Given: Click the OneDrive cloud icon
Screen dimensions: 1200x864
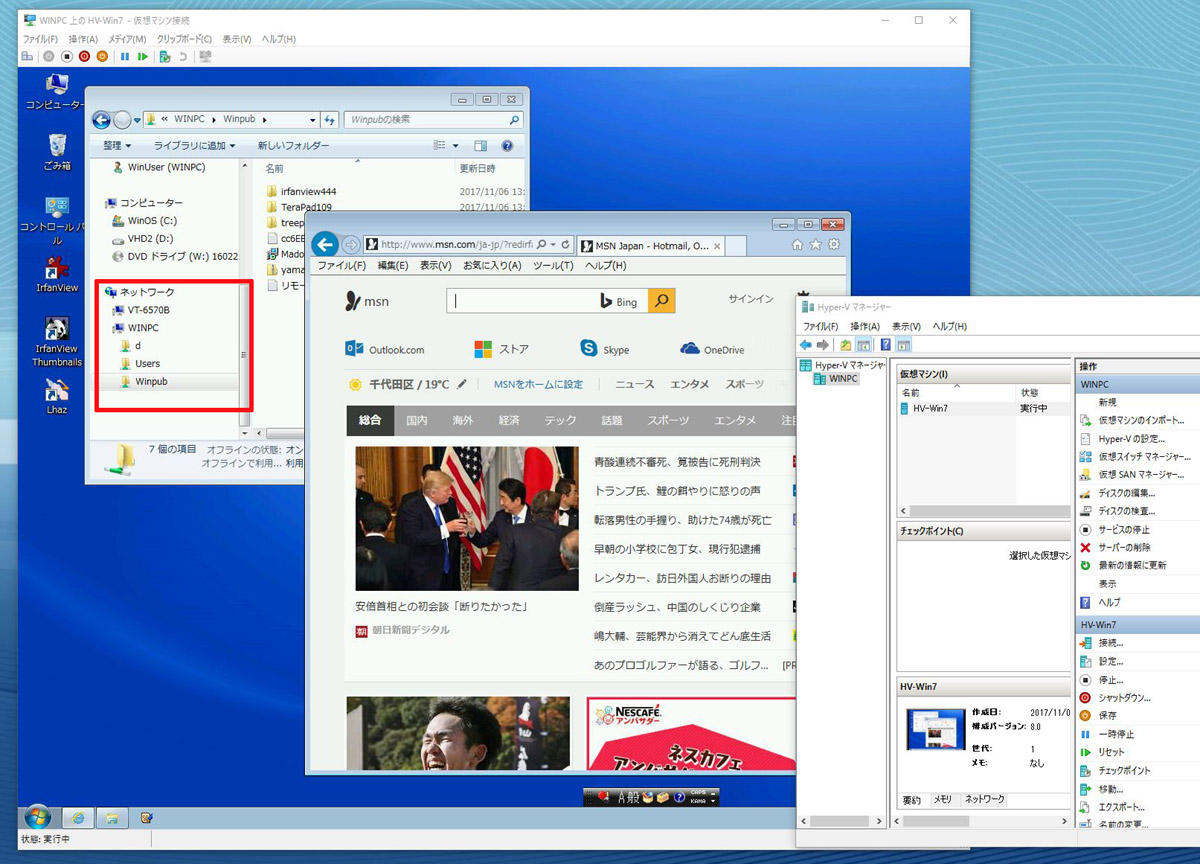Looking at the screenshot, I should tap(689, 349).
